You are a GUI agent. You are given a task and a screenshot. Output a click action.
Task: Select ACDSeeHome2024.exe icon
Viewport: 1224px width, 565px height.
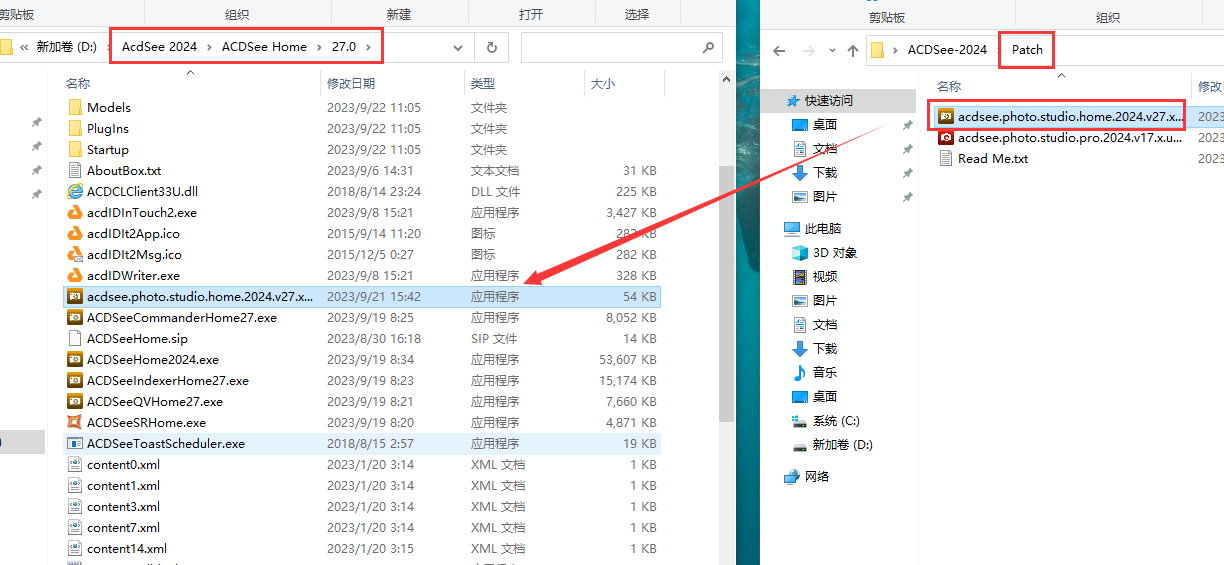click(75, 359)
